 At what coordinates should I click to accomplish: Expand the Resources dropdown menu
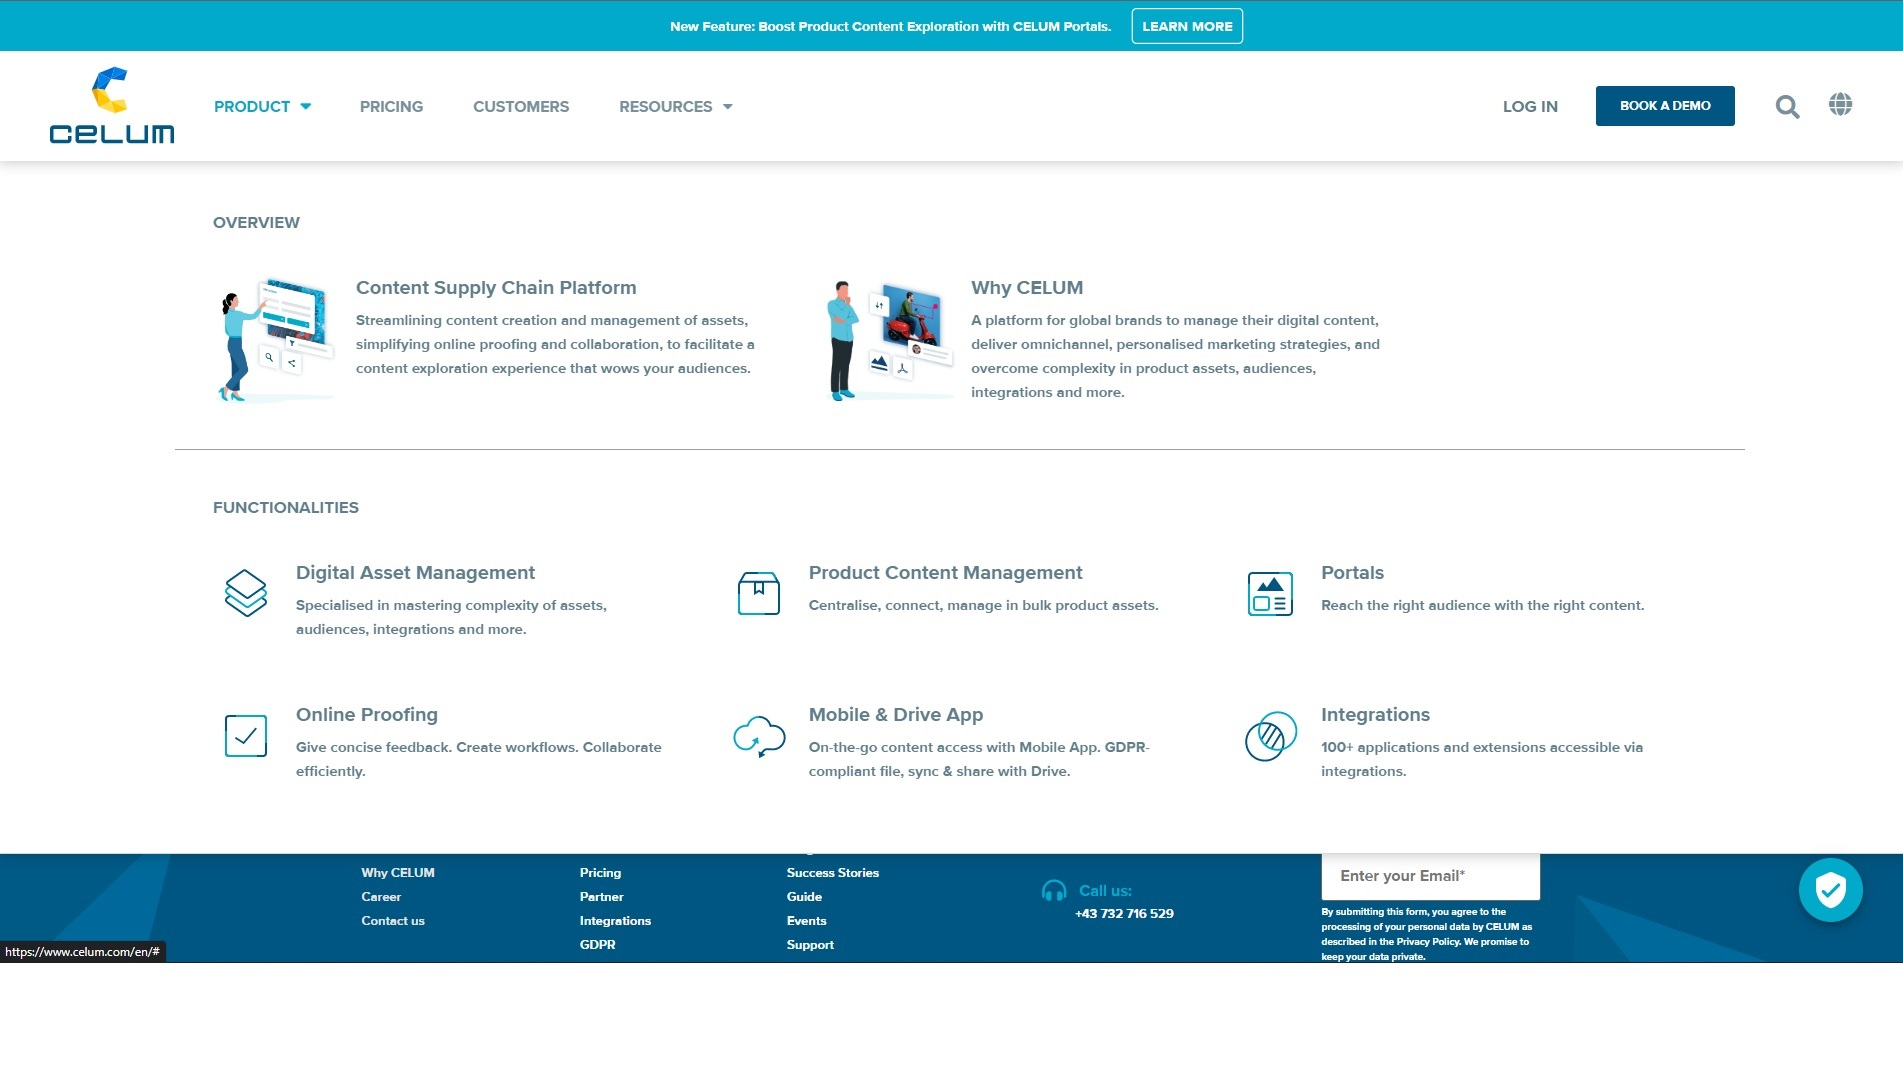[676, 106]
